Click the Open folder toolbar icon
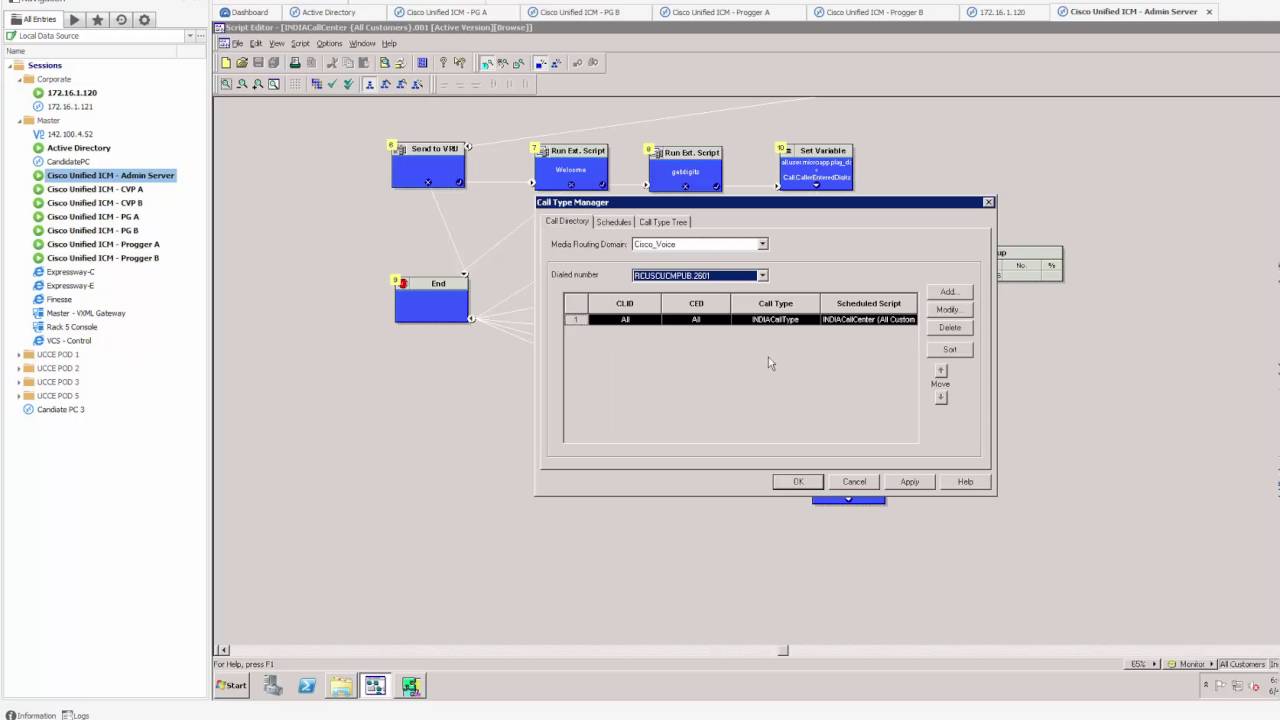1280x720 pixels. pos(242,63)
